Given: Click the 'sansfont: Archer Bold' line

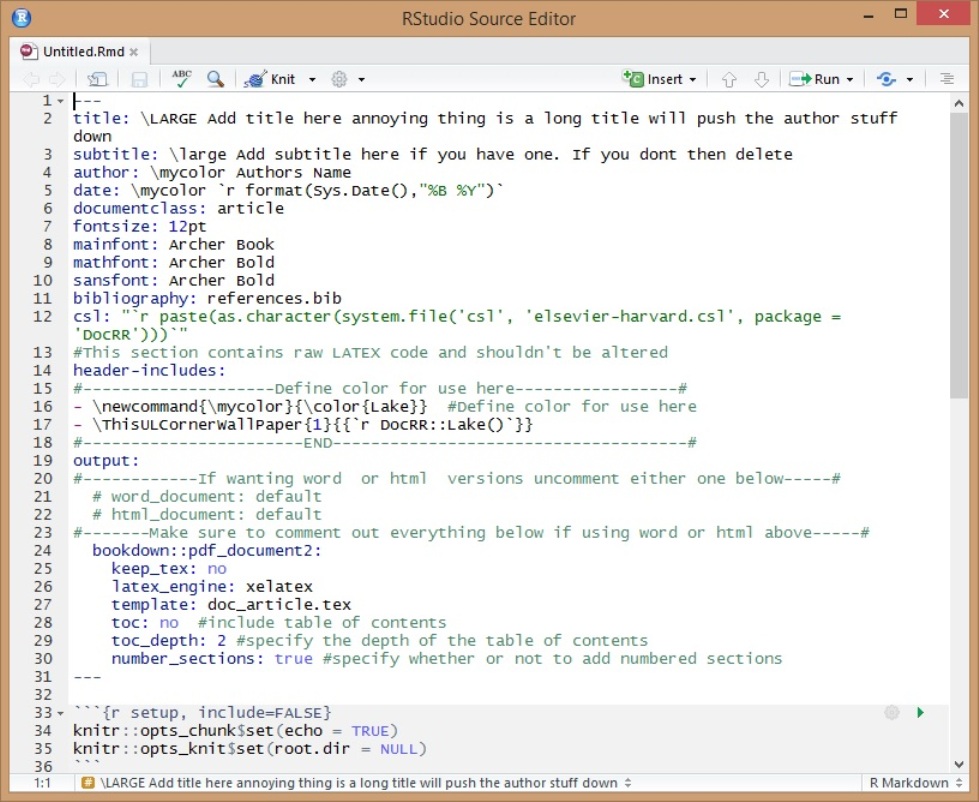Looking at the screenshot, I should [x=174, y=281].
